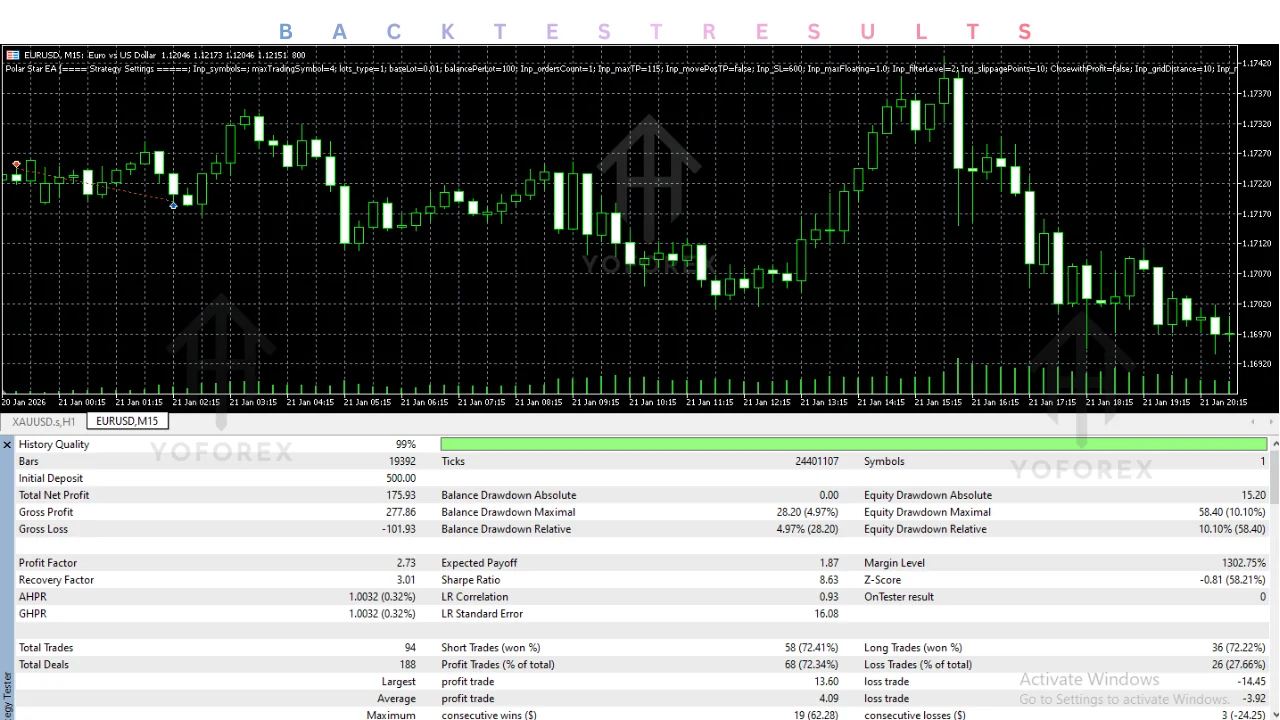Image resolution: width=1280 pixels, height=720 pixels.
Task: Click the Initial Deposit value 500.00
Action: tap(401, 479)
